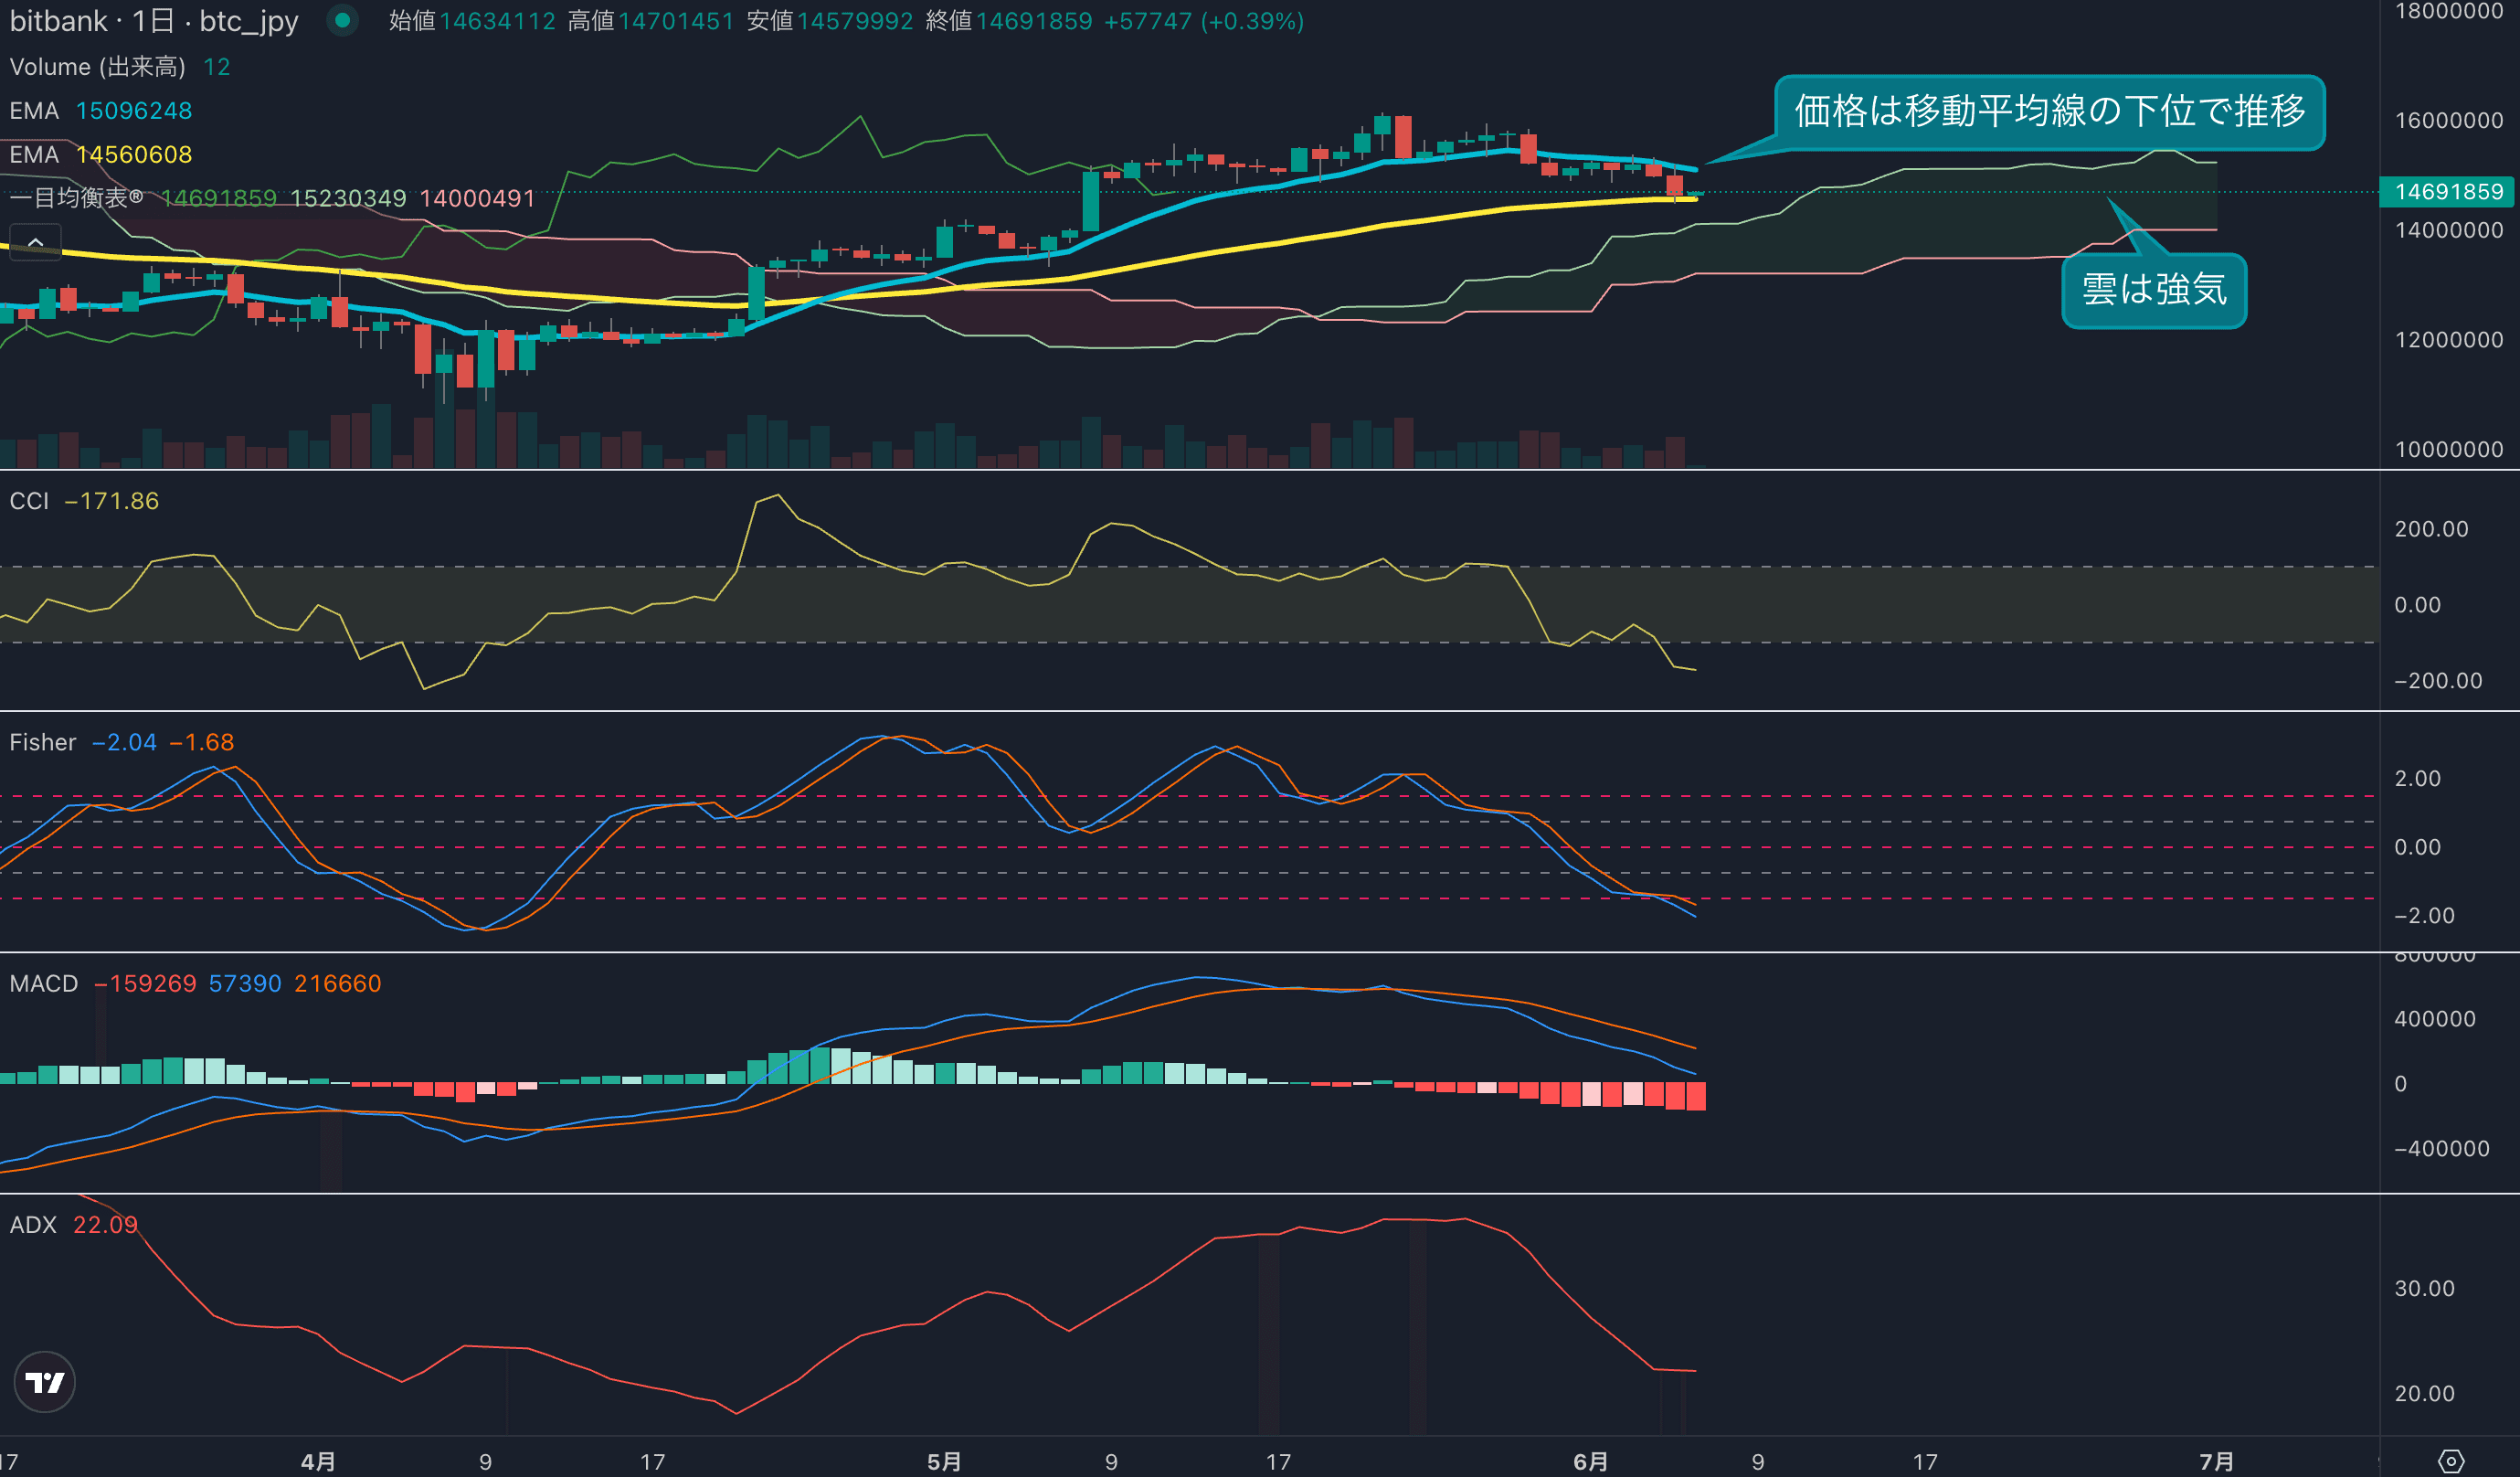Collapse the indicator legend with chevron

(35, 242)
